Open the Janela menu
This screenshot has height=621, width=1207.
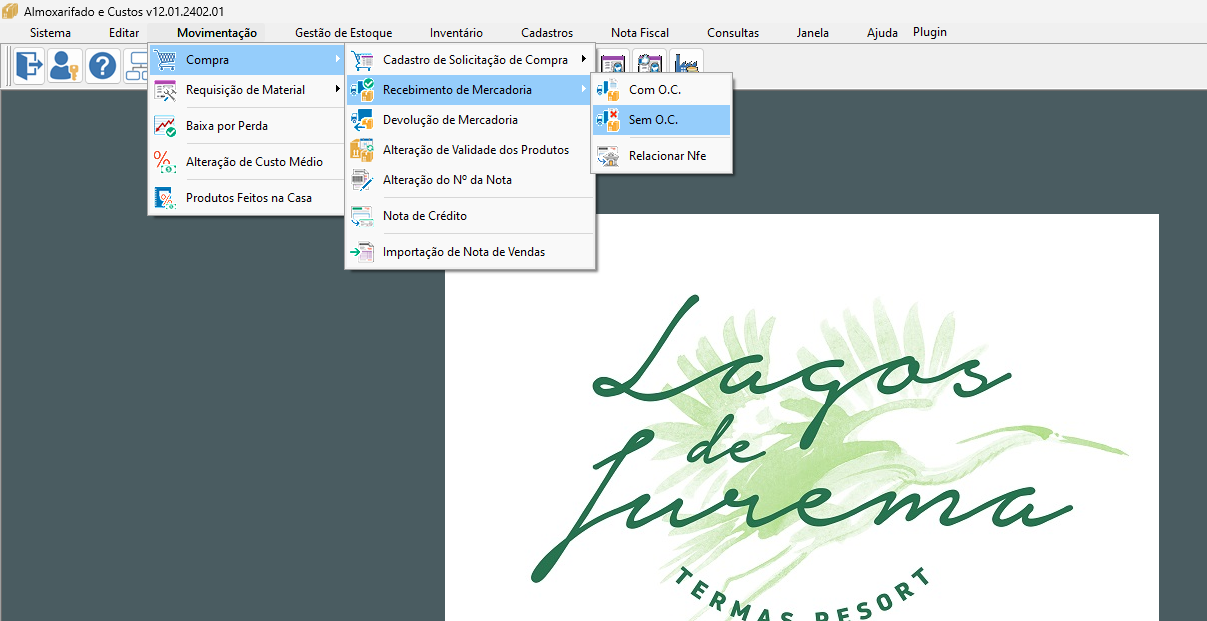click(x=813, y=33)
